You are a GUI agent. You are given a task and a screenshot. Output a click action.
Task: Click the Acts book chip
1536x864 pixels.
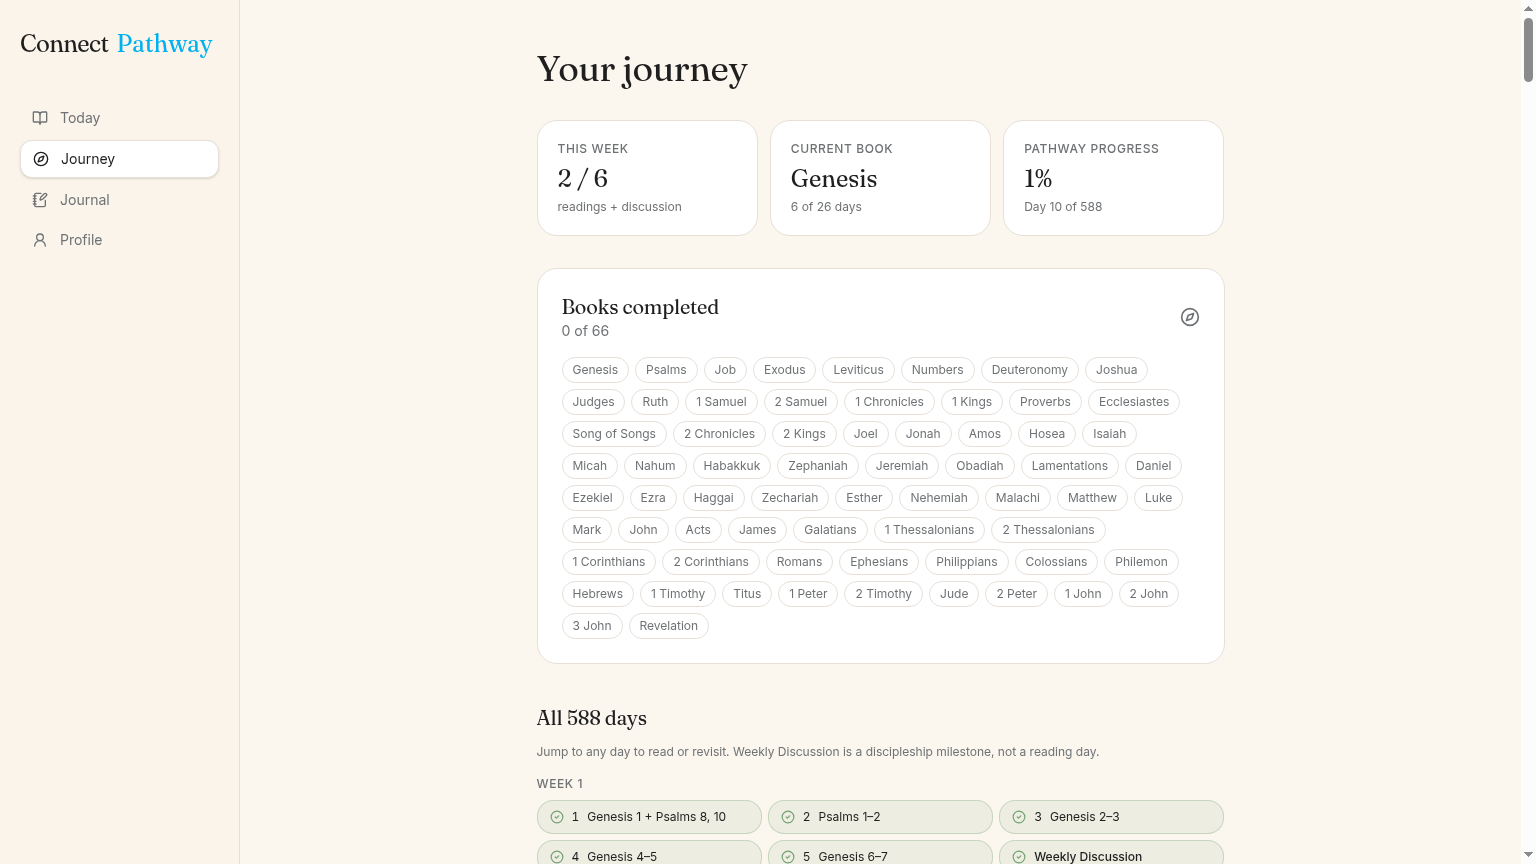click(698, 530)
